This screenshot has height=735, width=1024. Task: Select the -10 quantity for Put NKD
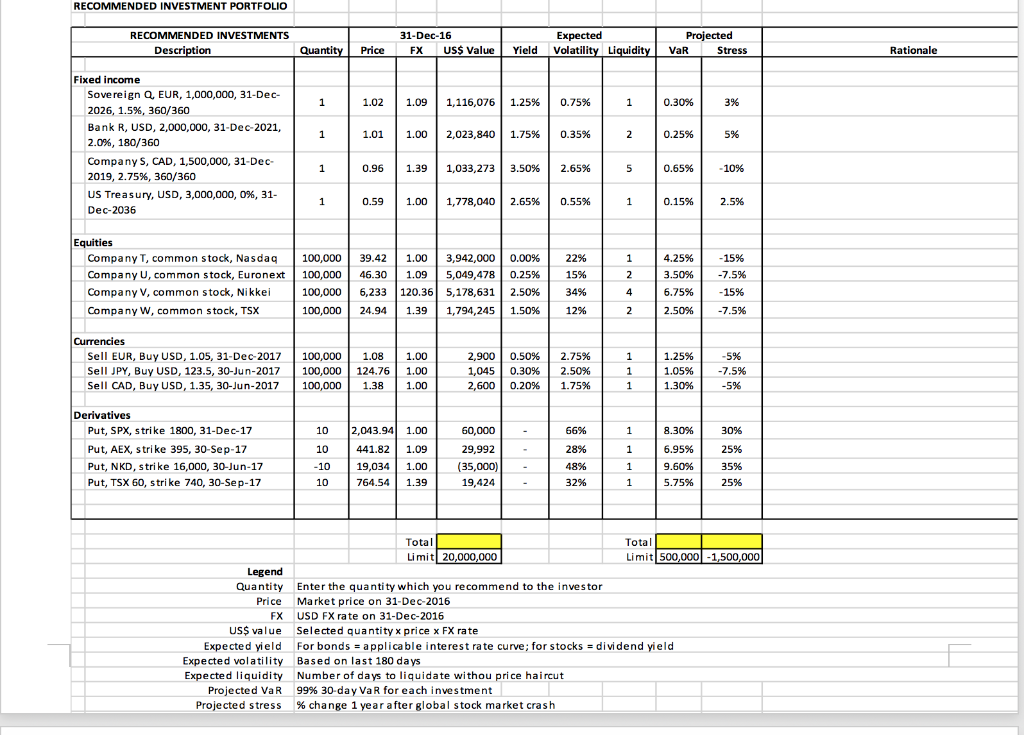(x=322, y=466)
